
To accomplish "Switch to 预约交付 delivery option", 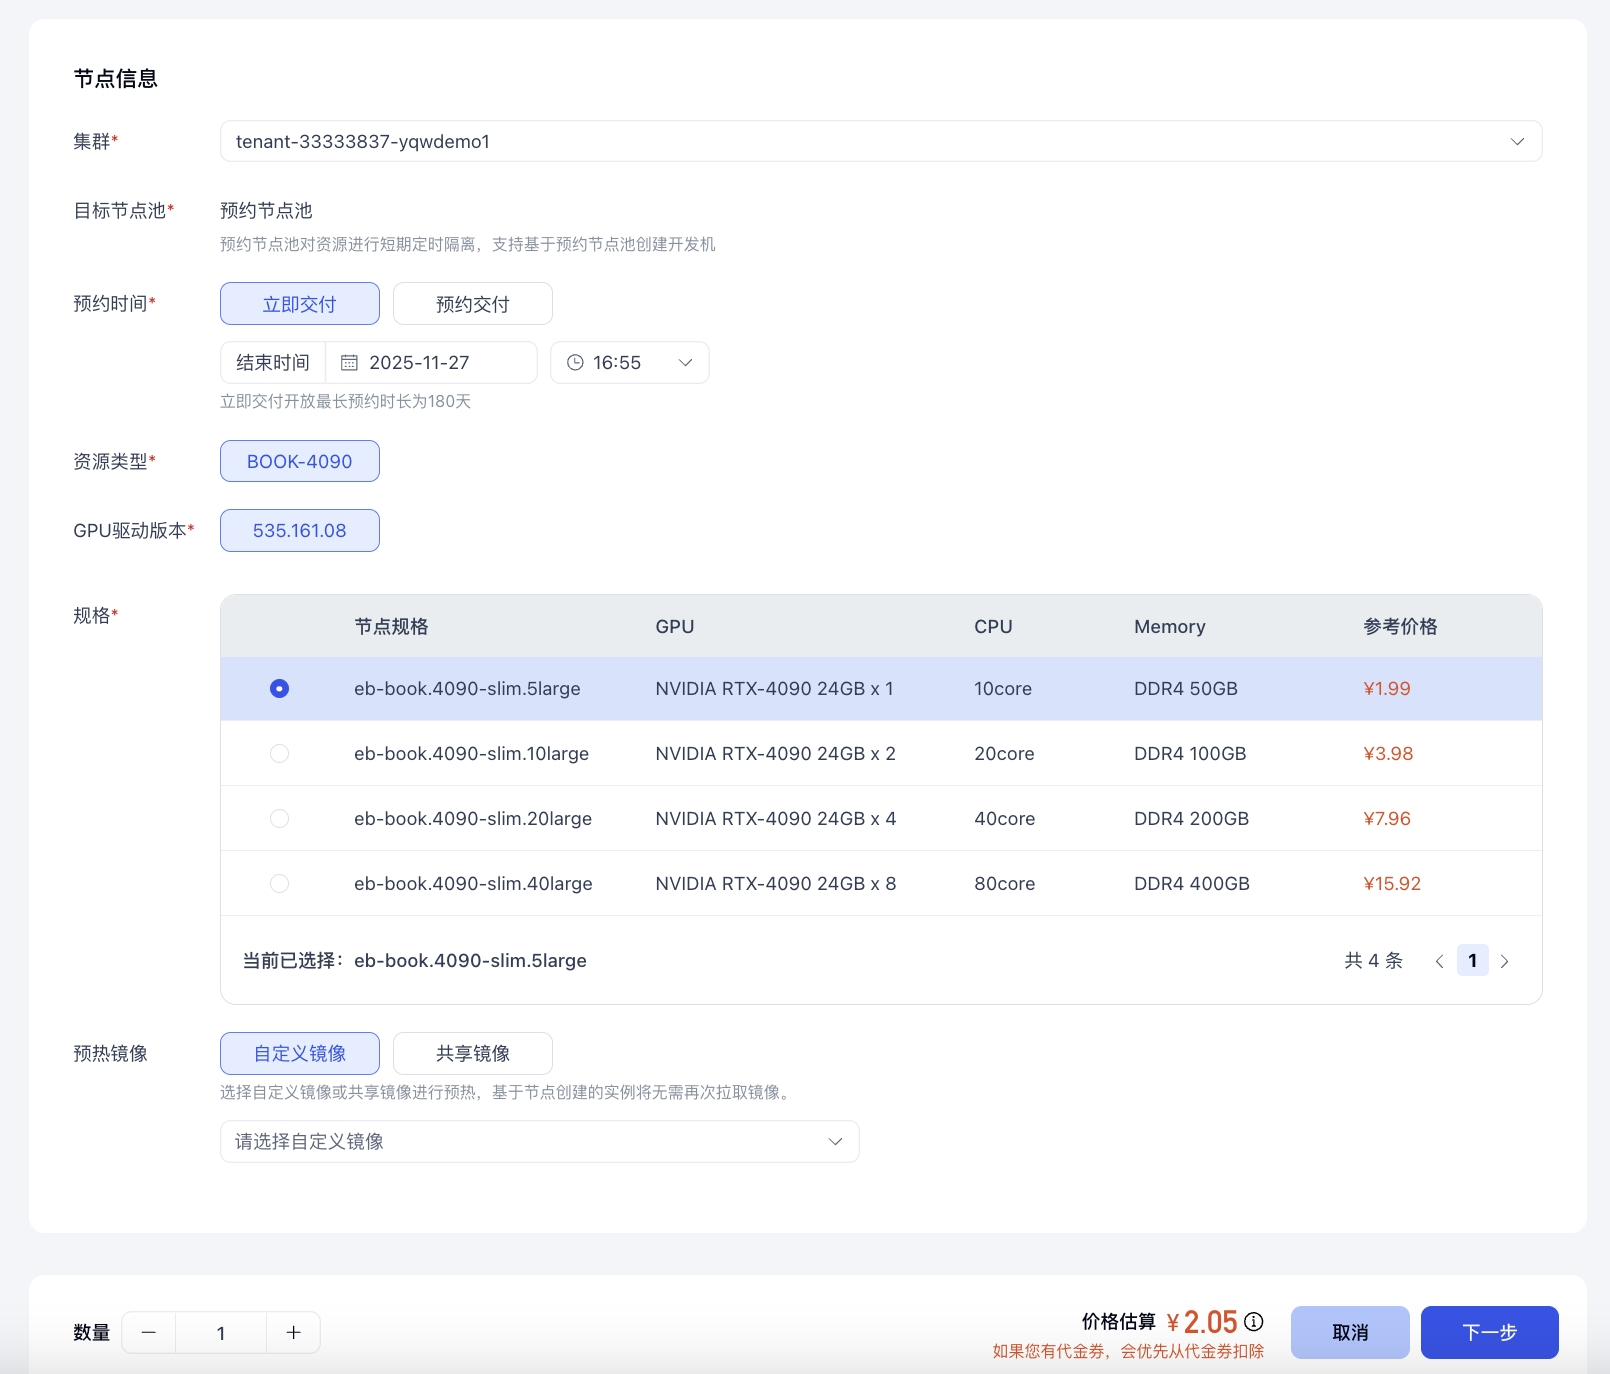I will [x=472, y=304].
